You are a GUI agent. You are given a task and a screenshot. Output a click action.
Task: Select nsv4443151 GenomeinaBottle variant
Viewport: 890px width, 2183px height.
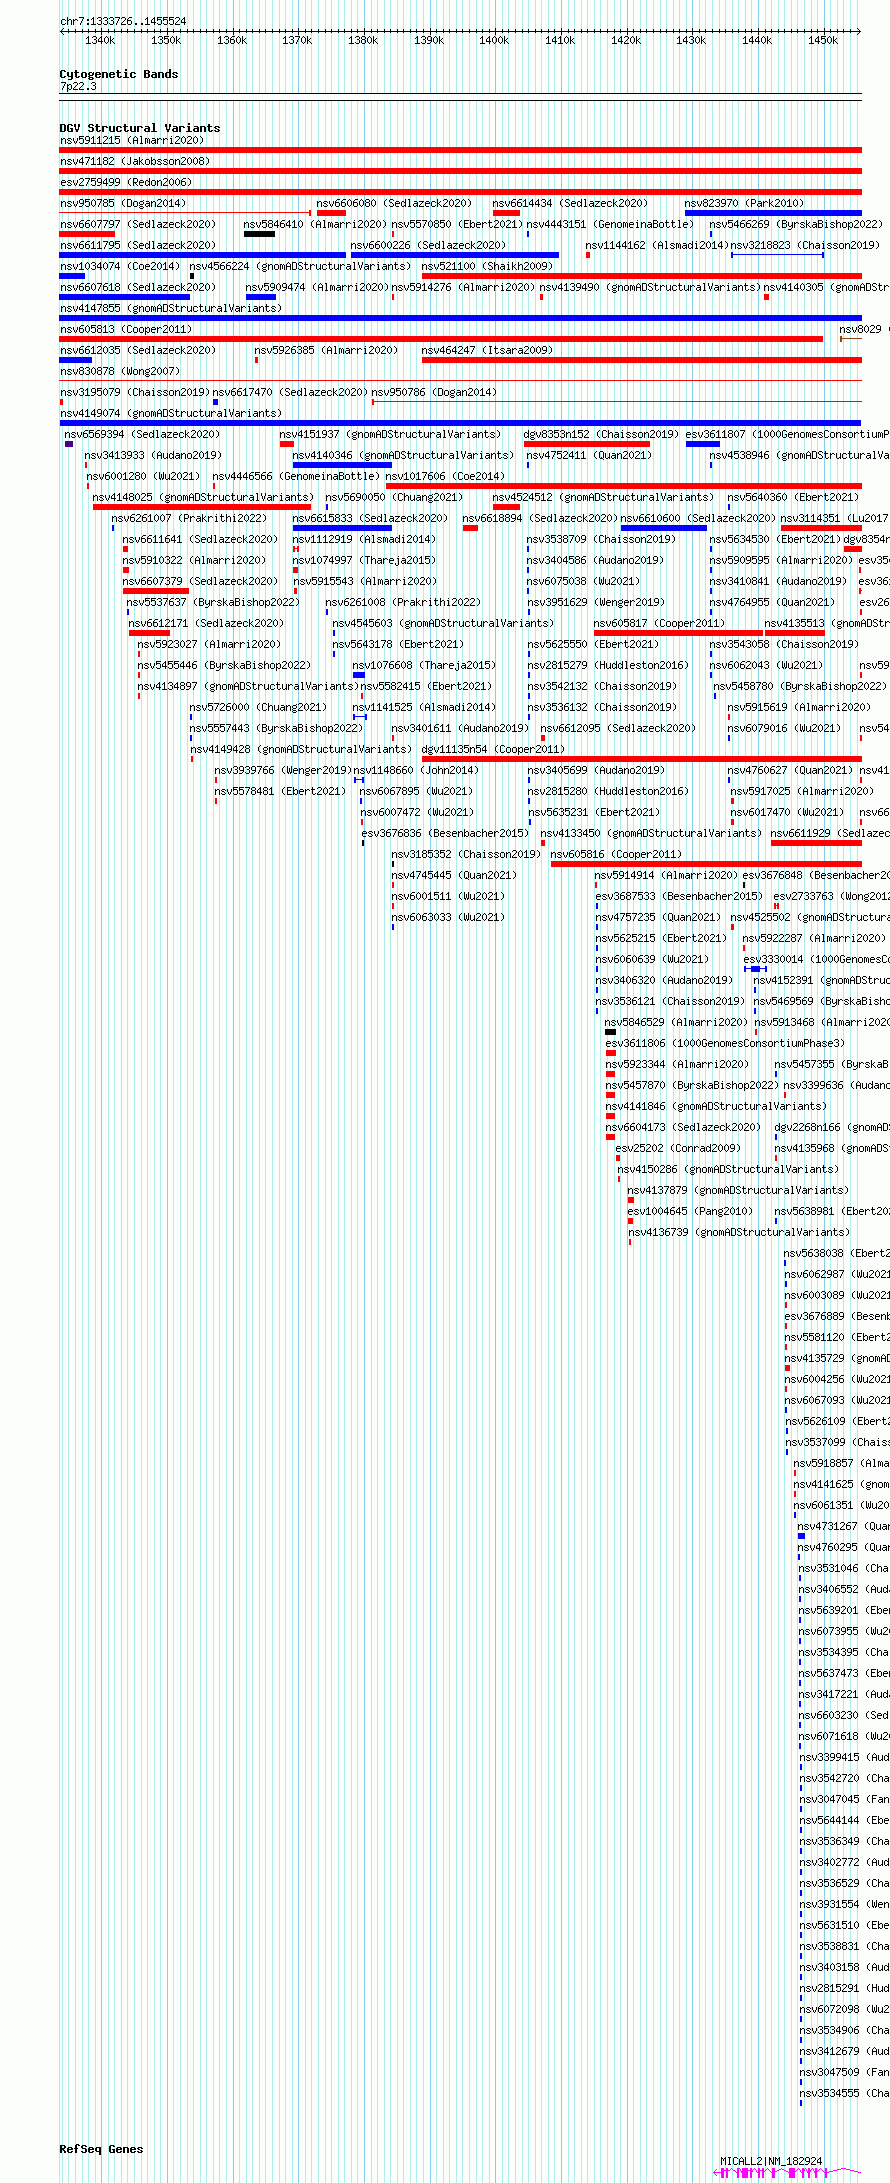528,234
